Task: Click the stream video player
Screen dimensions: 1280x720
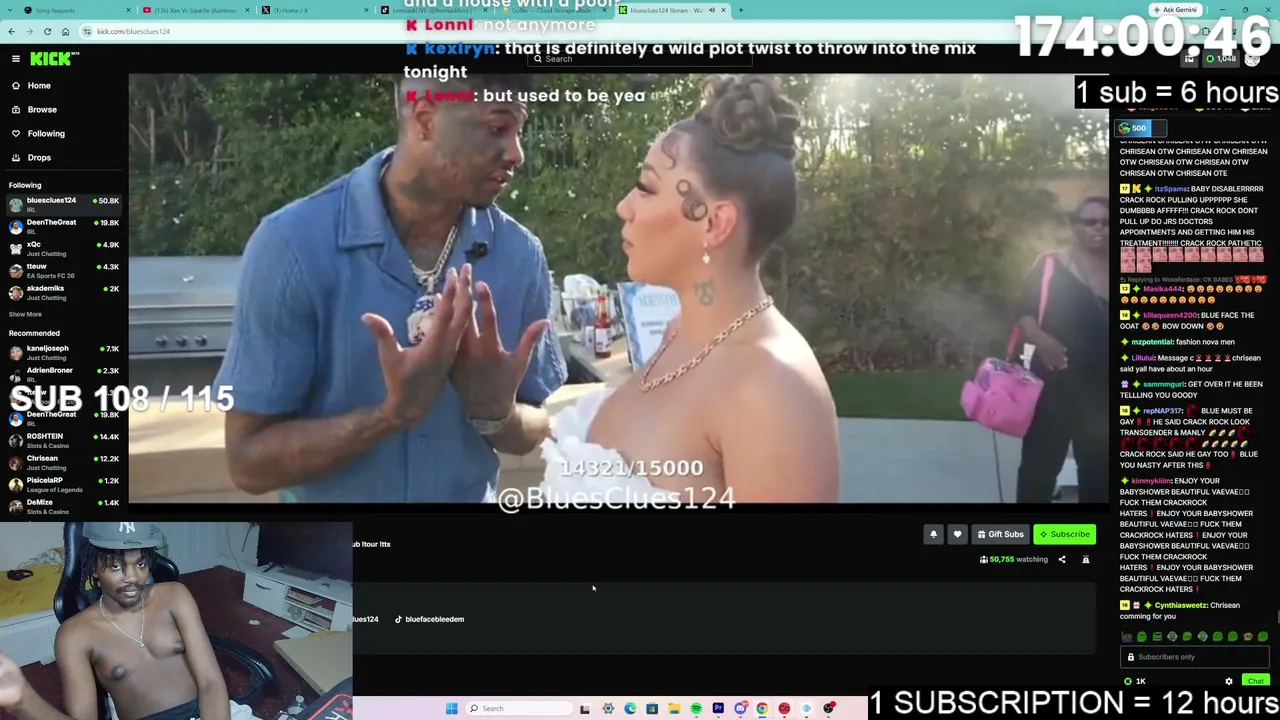Action: tap(618, 288)
